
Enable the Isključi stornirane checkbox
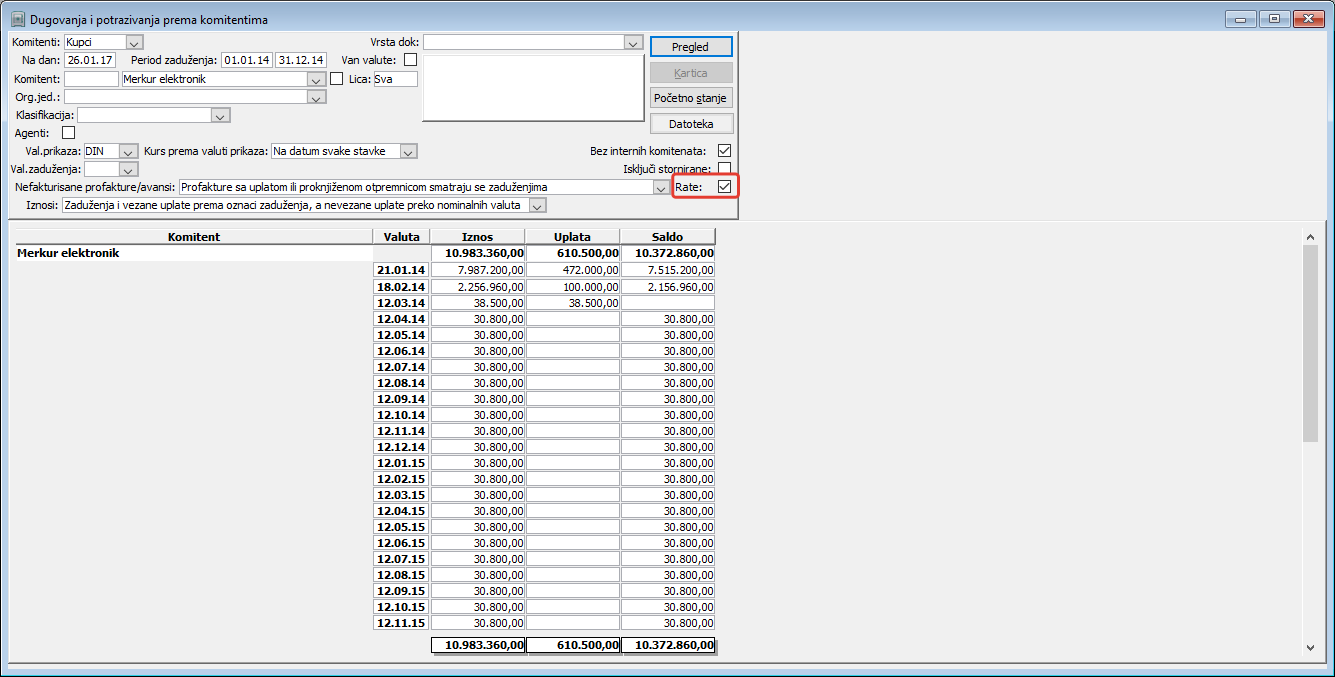click(725, 169)
